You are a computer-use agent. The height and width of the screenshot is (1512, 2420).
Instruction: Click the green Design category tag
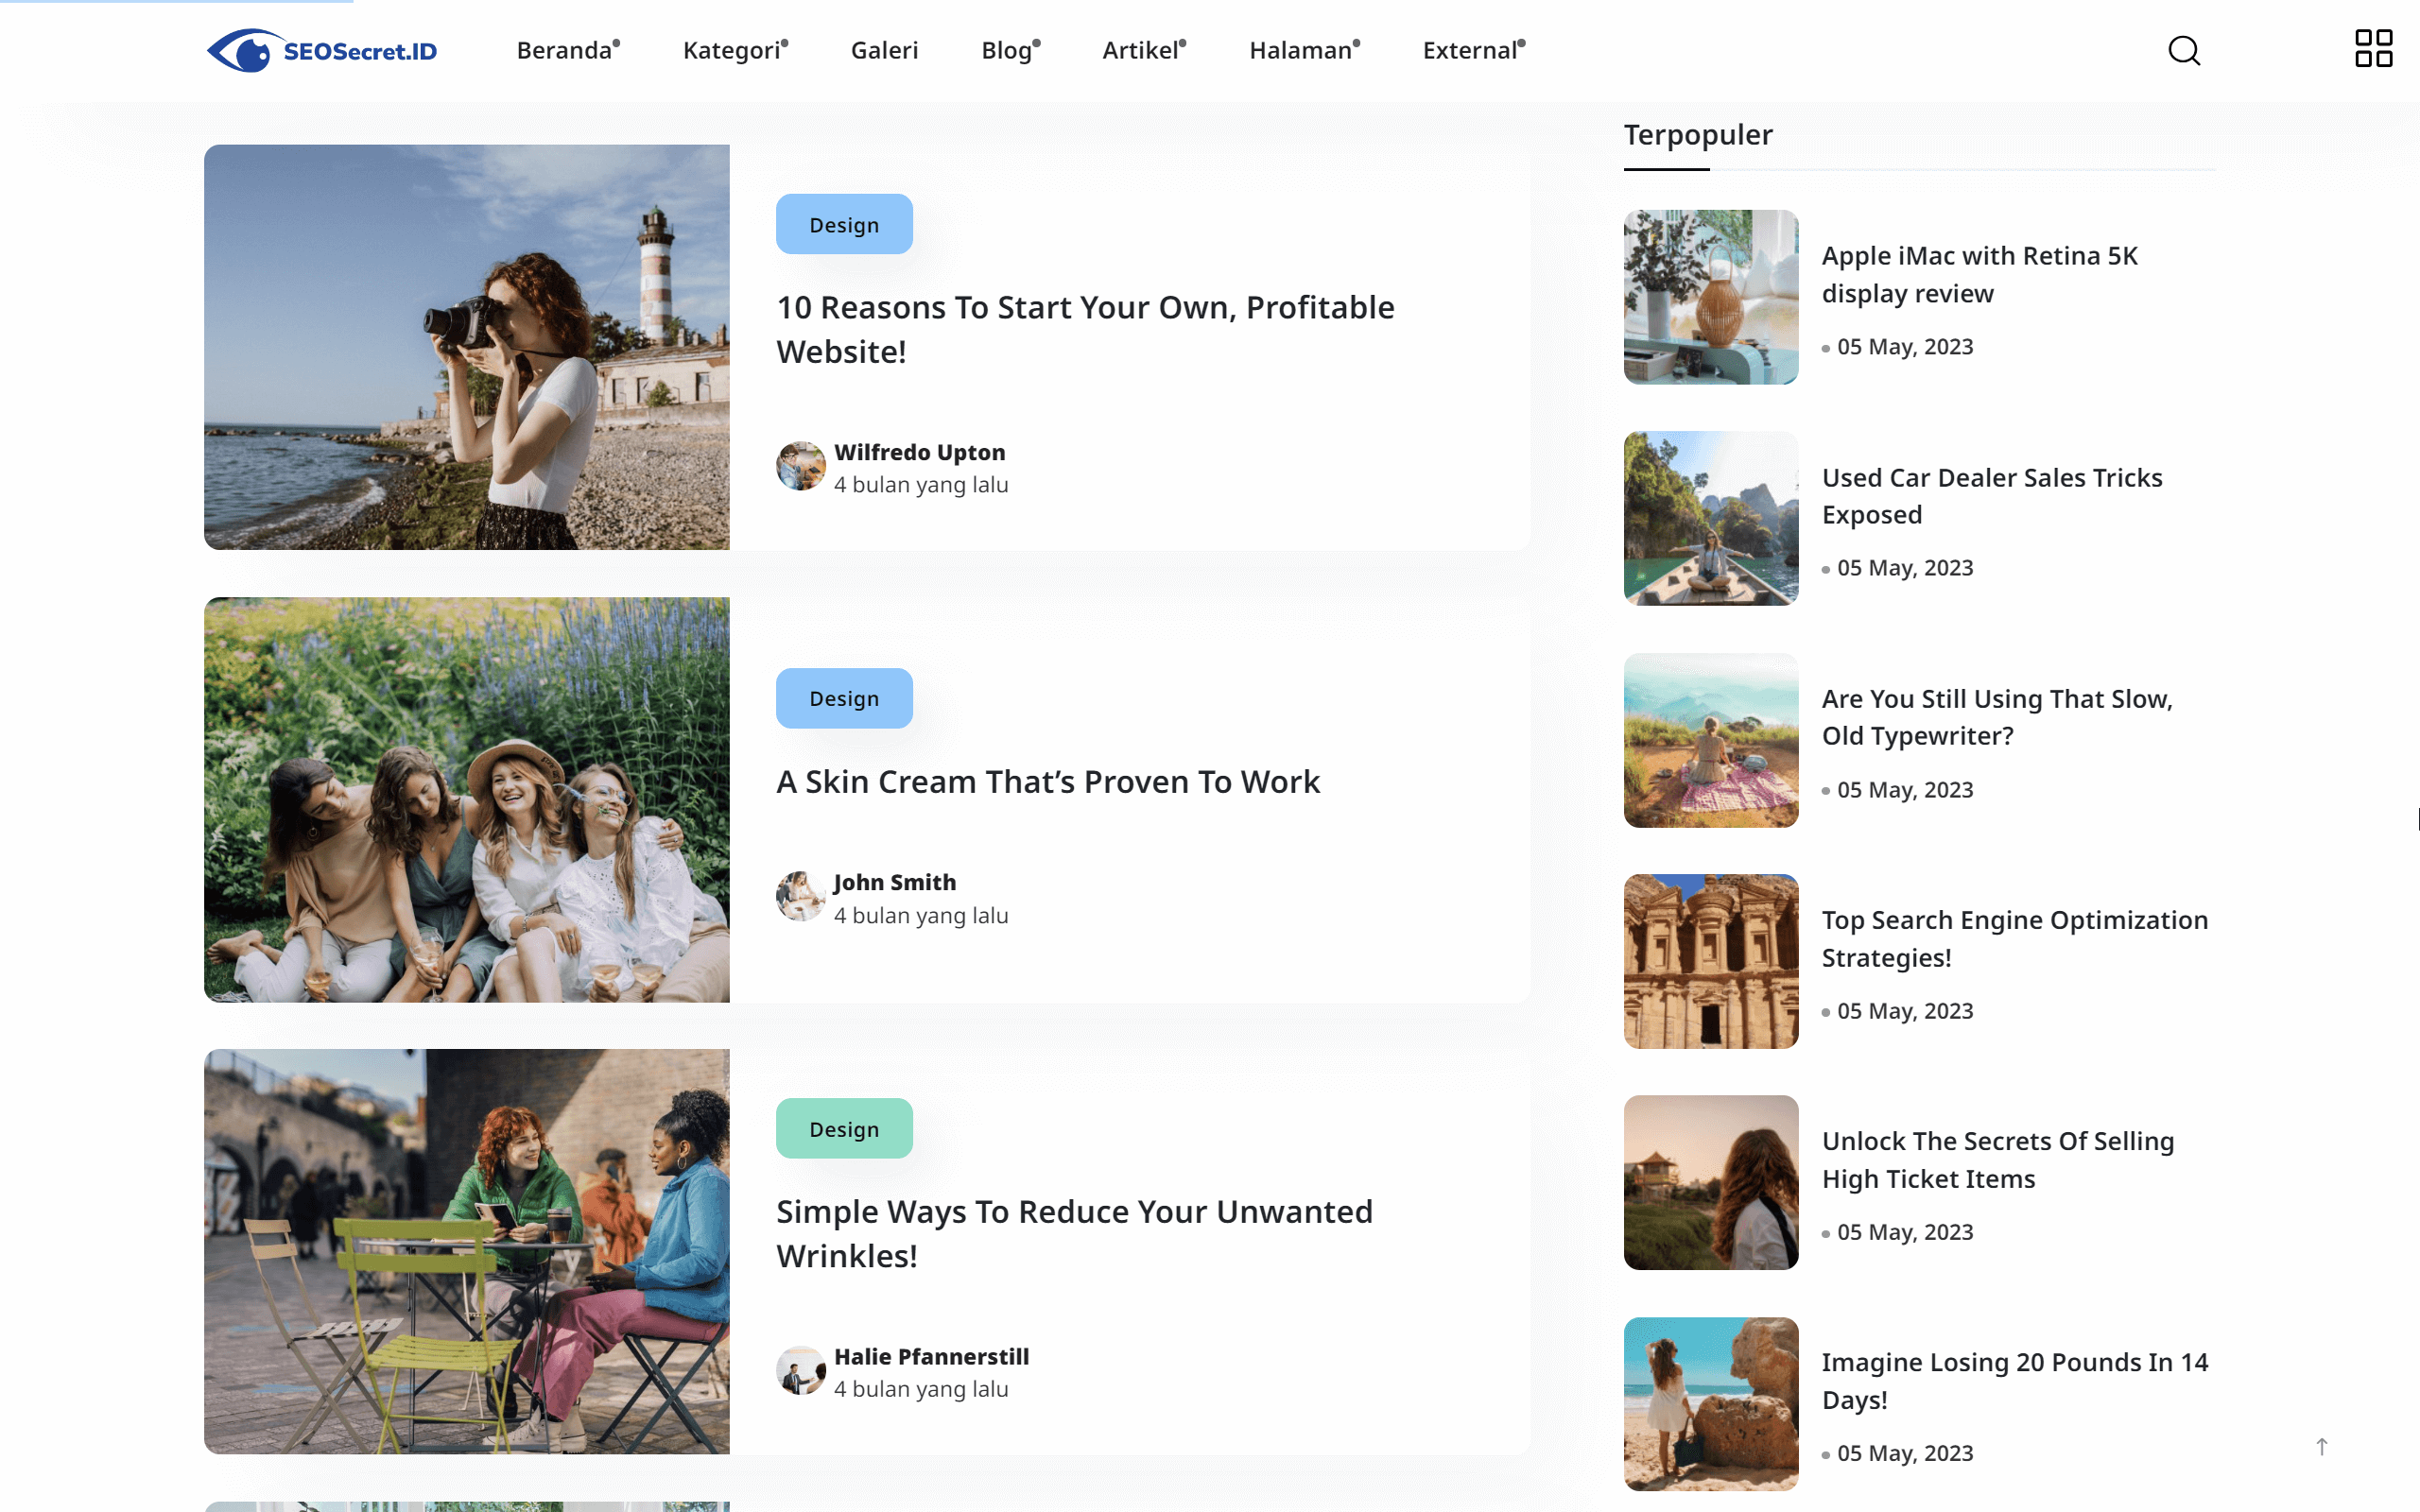click(843, 1128)
